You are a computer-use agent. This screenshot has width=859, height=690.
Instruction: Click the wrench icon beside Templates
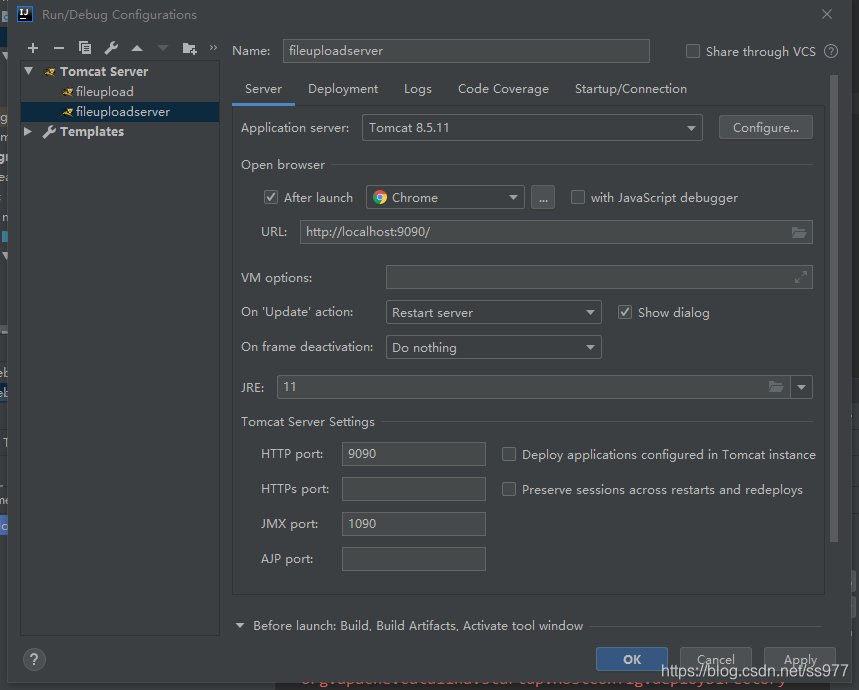click(x=49, y=132)
